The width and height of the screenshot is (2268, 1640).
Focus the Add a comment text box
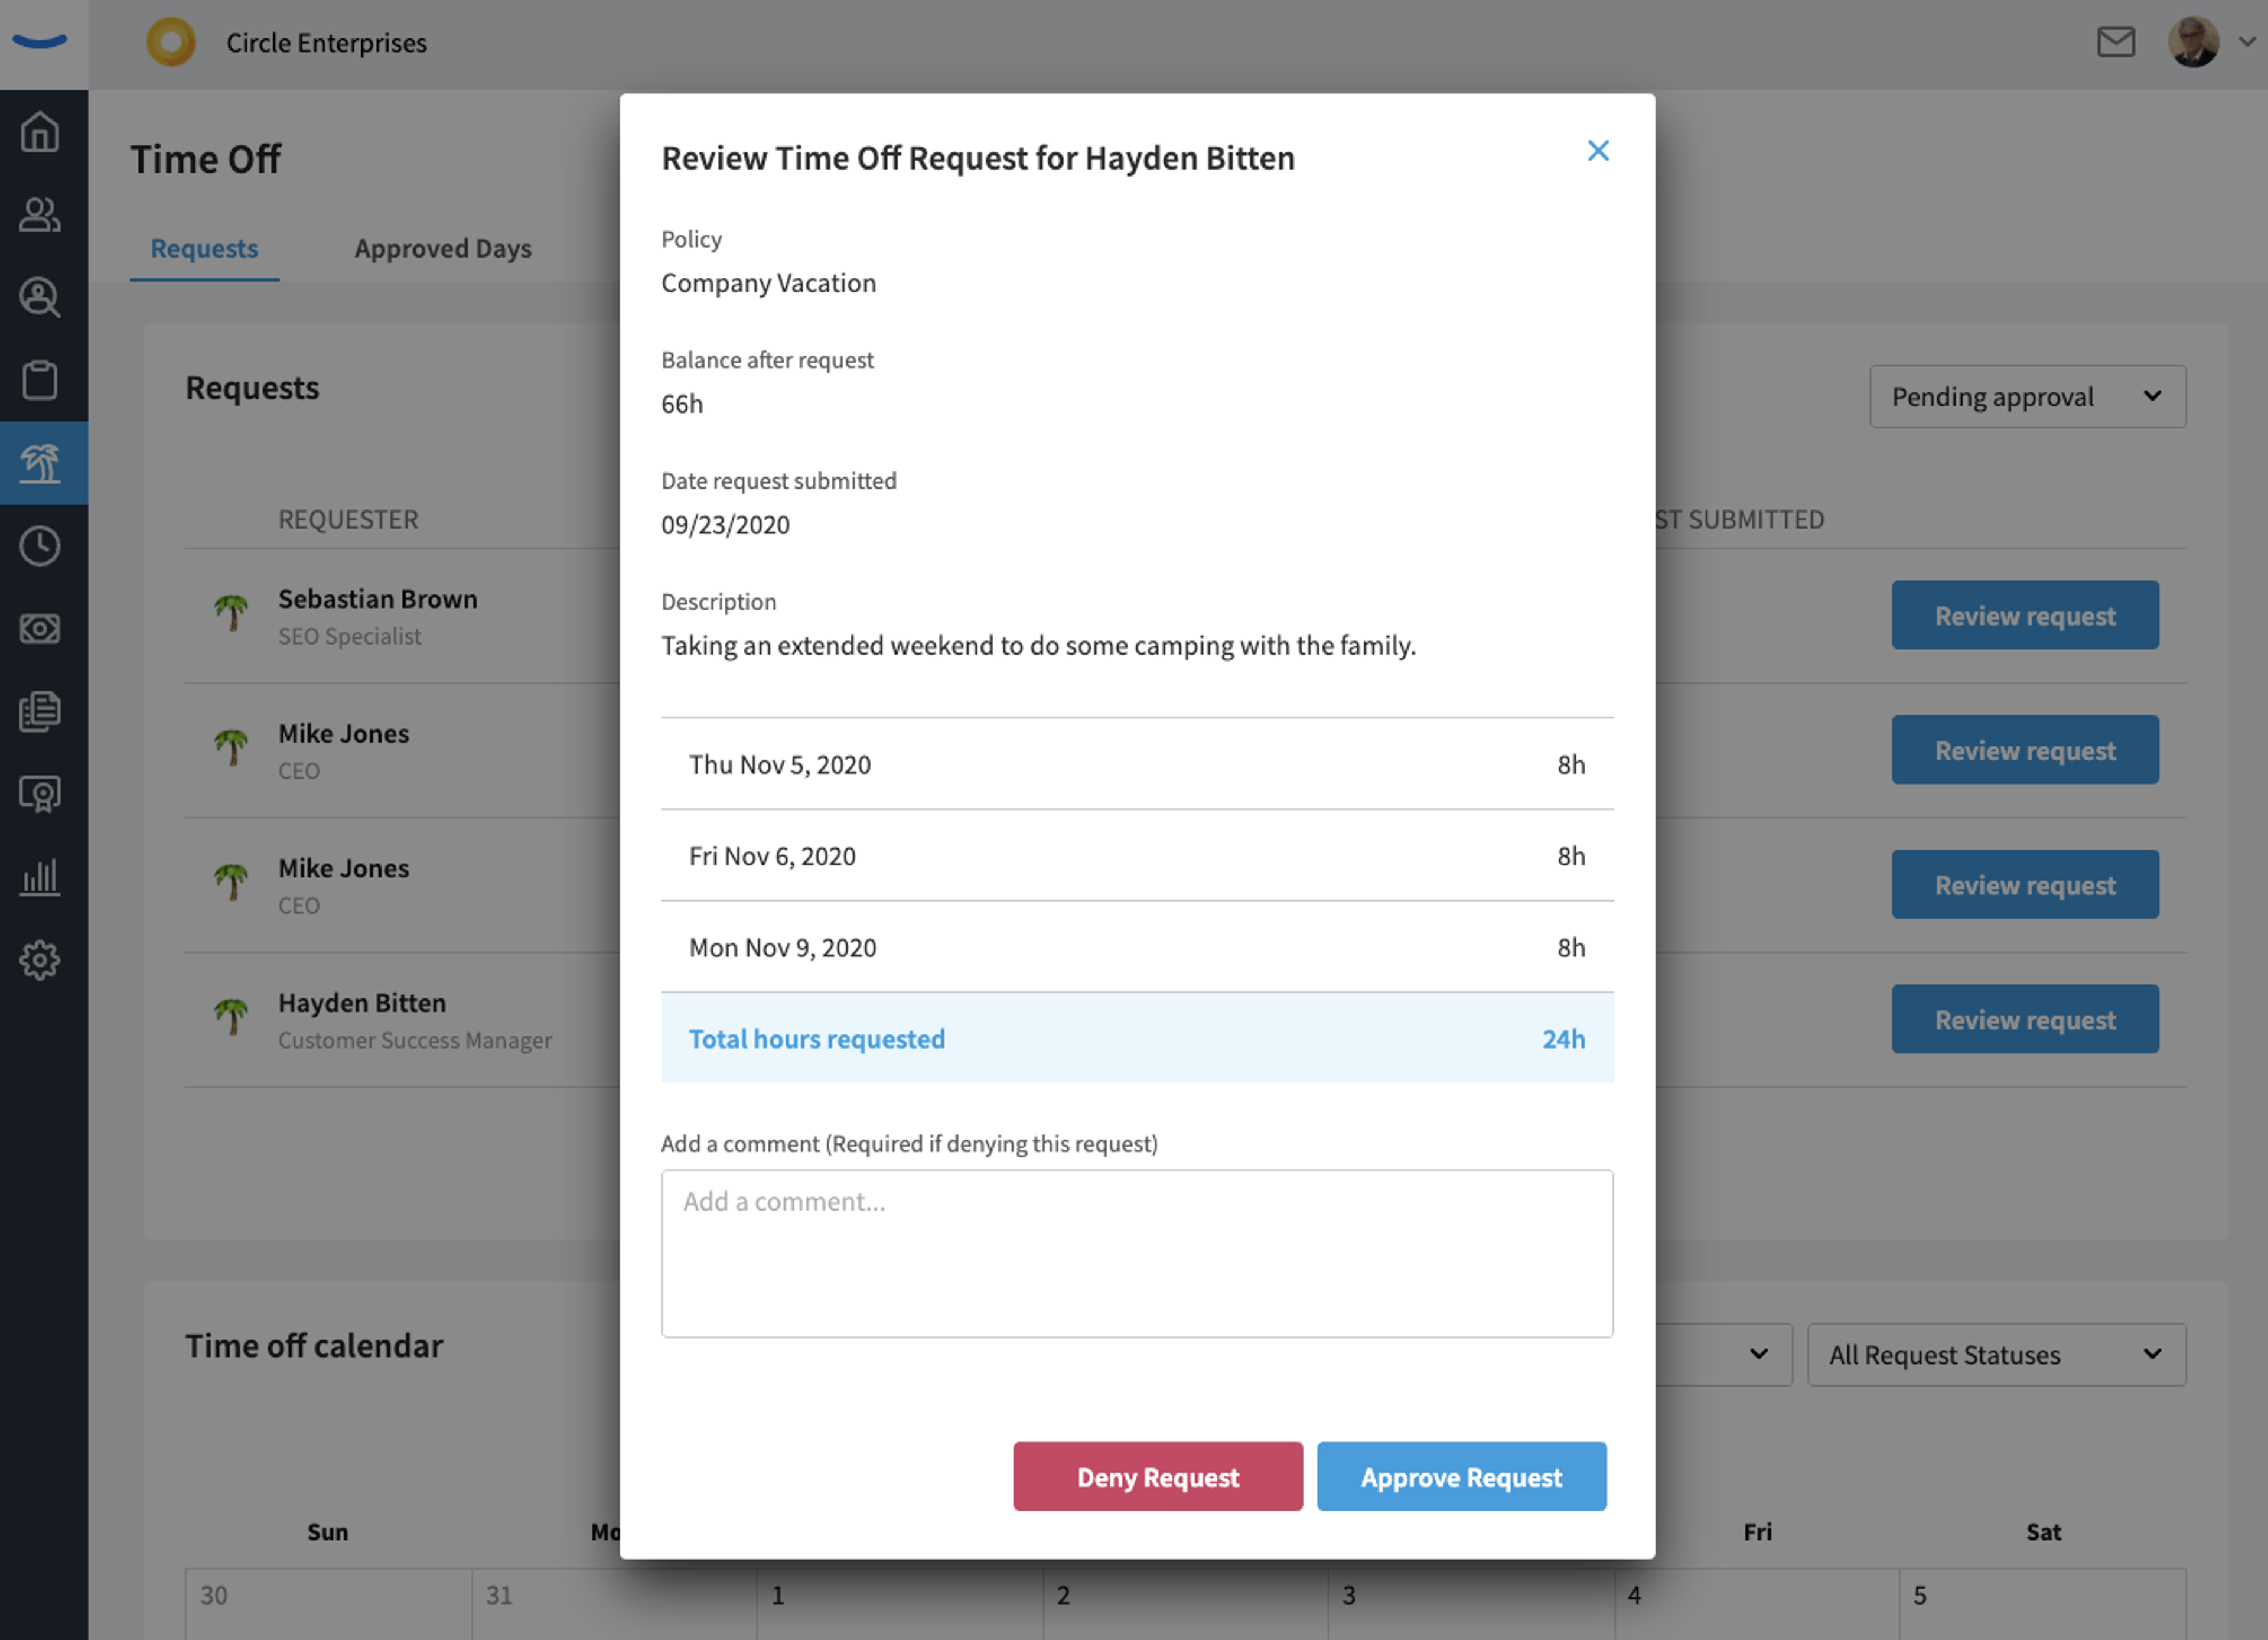[1136, 1253]
